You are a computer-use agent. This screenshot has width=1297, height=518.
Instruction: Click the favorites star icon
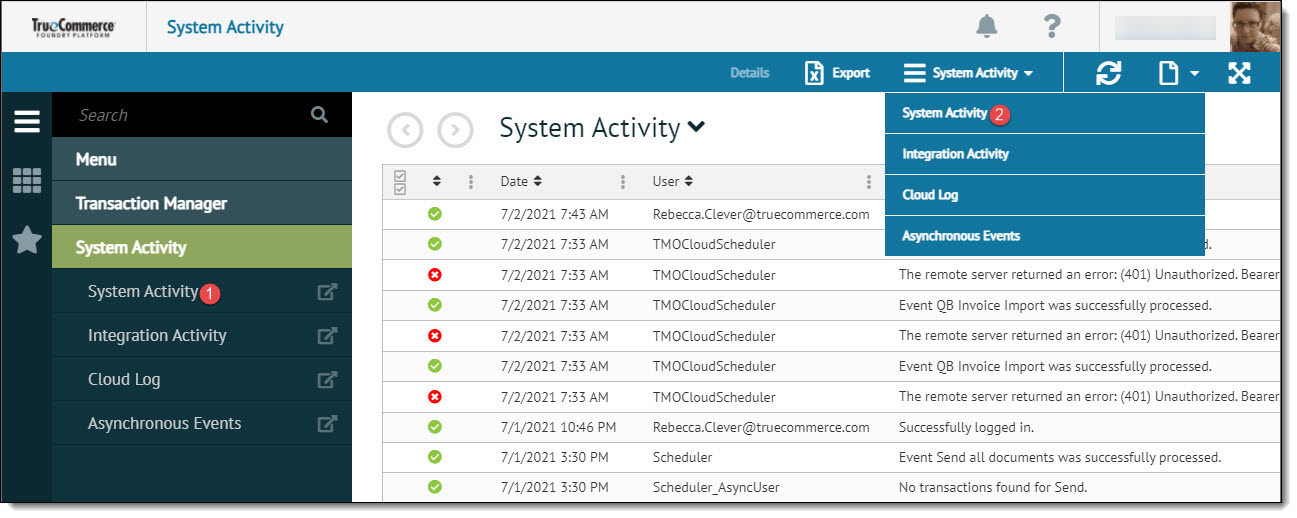point(26,240)
